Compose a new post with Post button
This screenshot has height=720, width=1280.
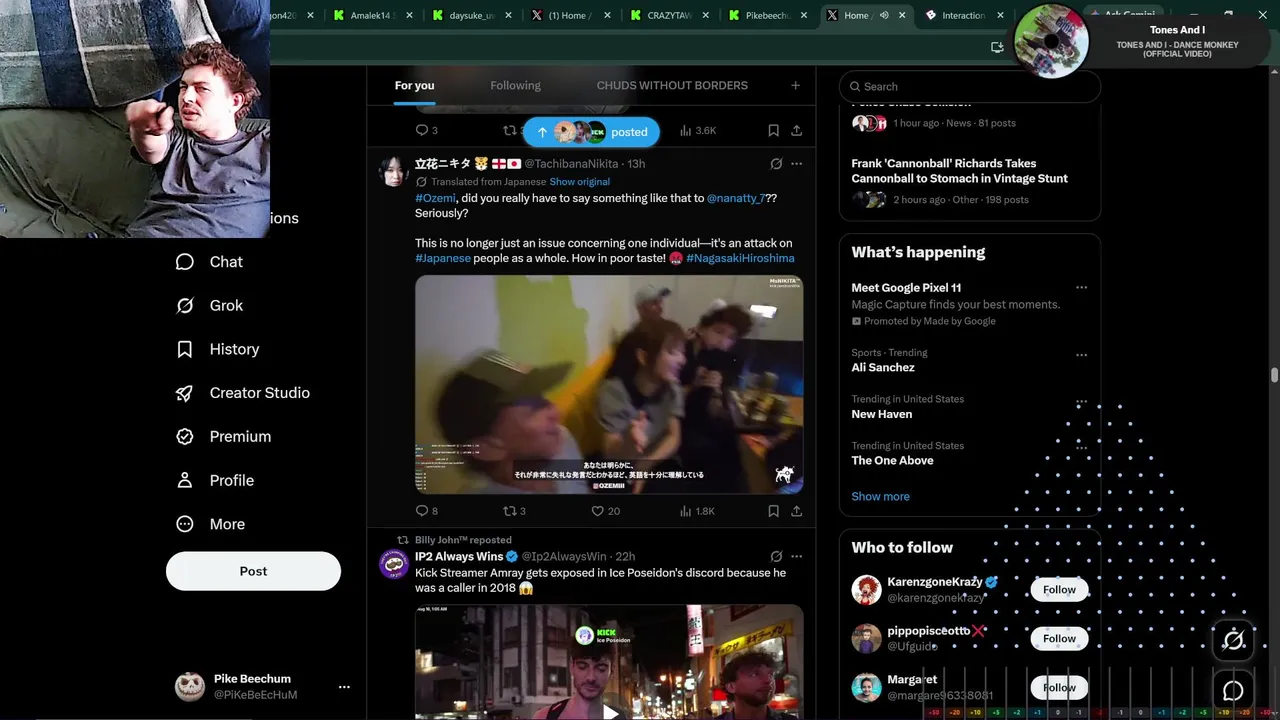[253, 571]
